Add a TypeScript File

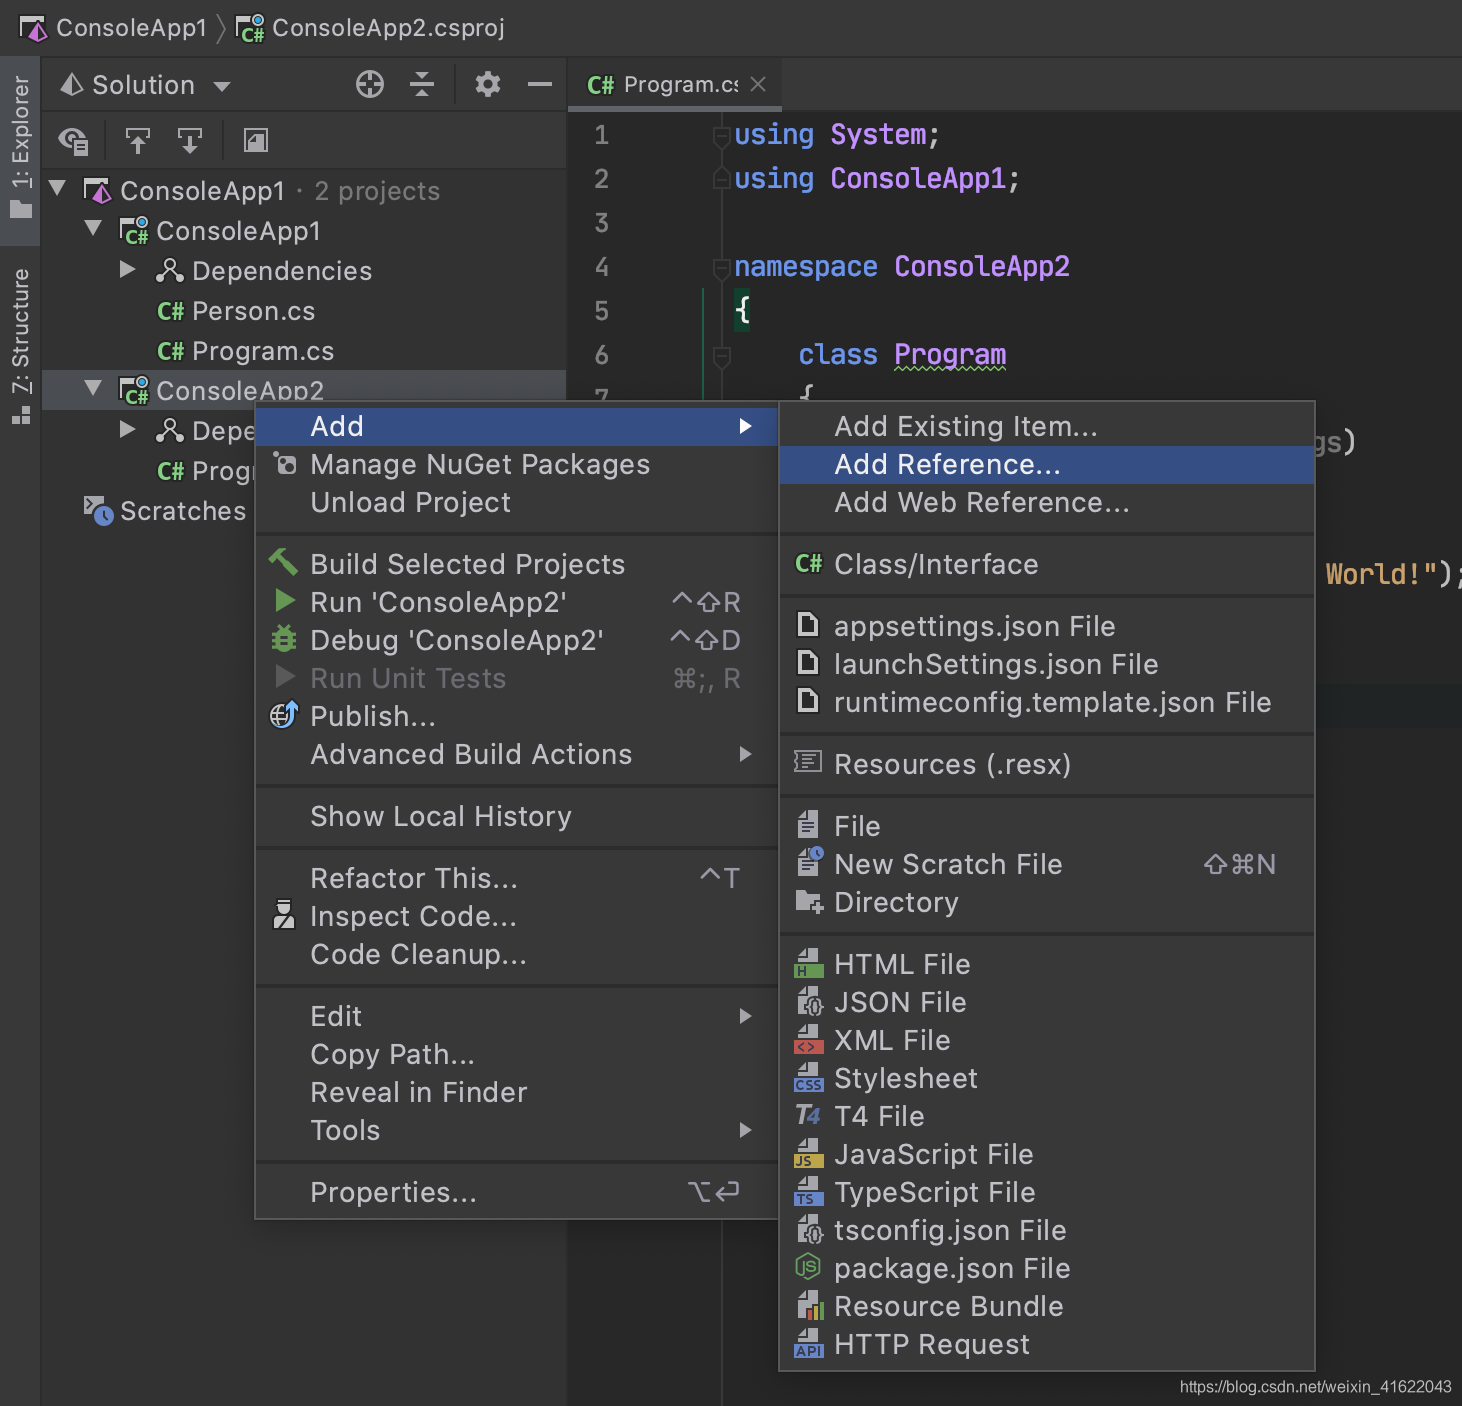[x=1046, y=1192]
